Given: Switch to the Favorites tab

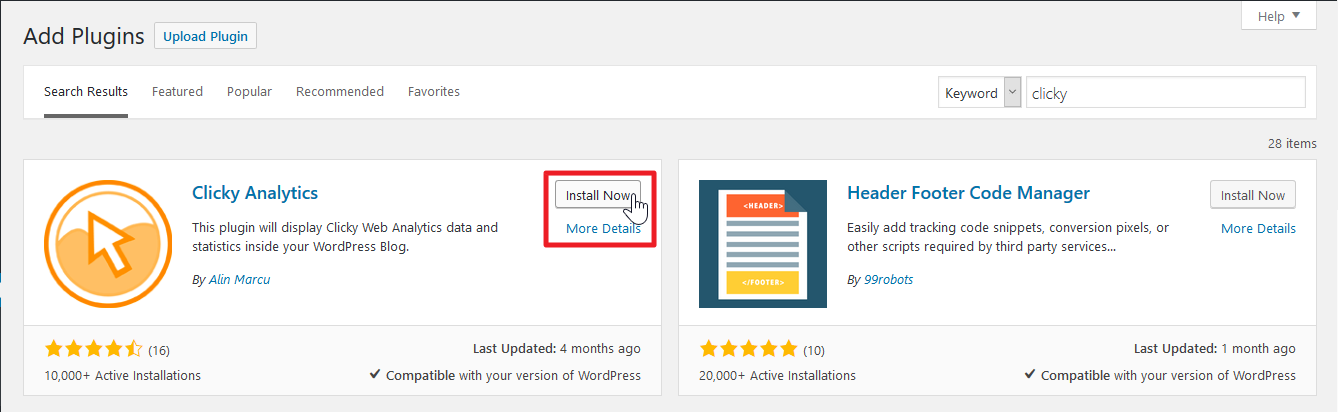Looking at the screenshot, I should 434,91.
